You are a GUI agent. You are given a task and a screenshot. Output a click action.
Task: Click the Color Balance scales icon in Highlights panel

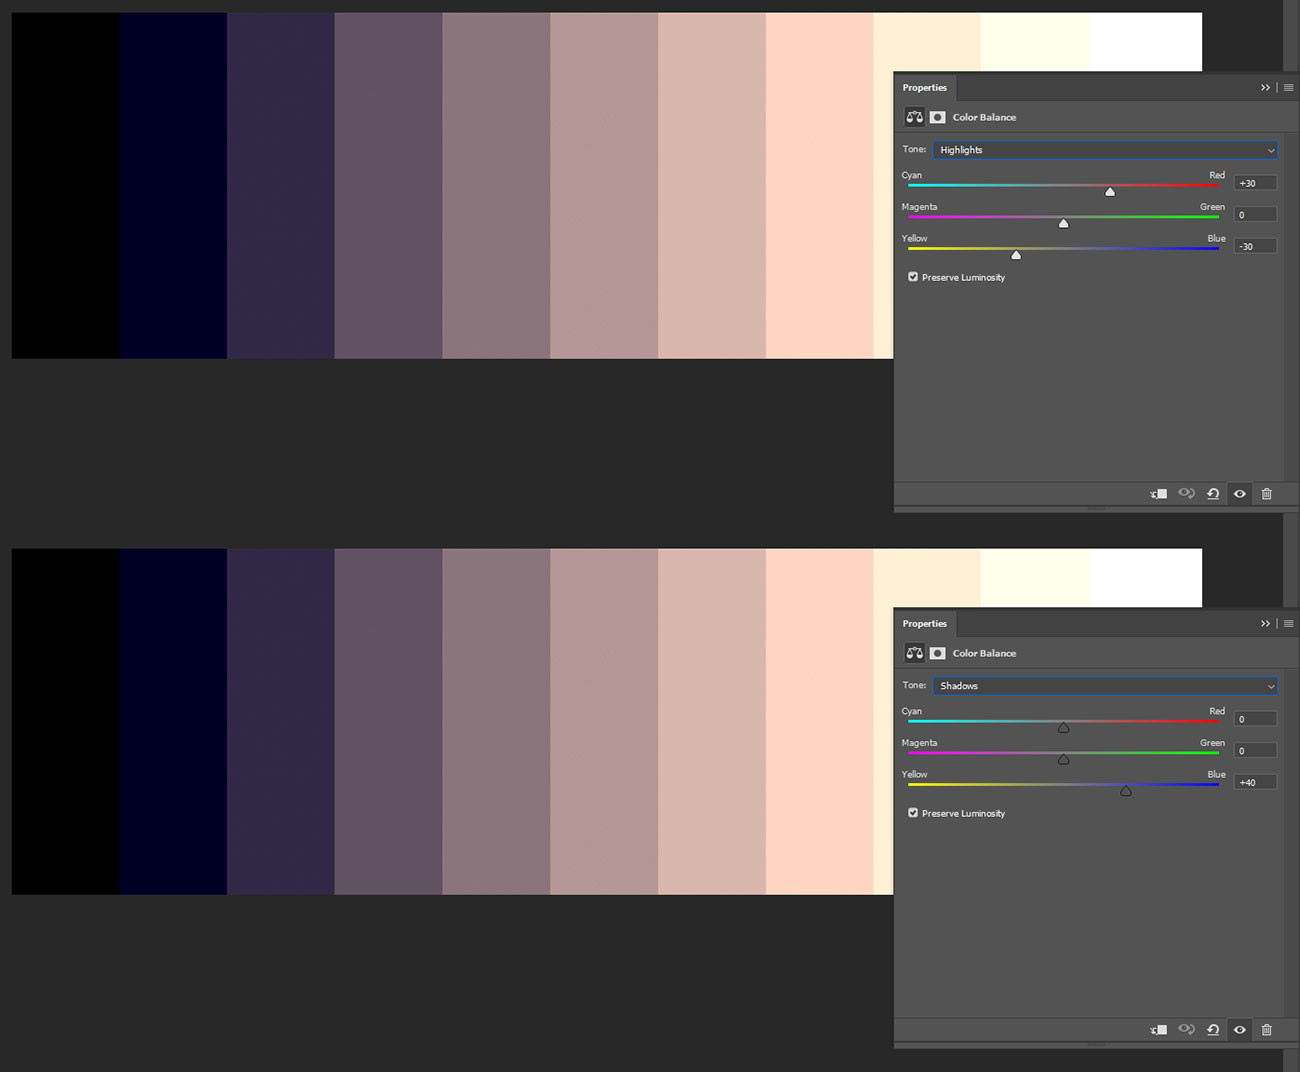[914, 117]
